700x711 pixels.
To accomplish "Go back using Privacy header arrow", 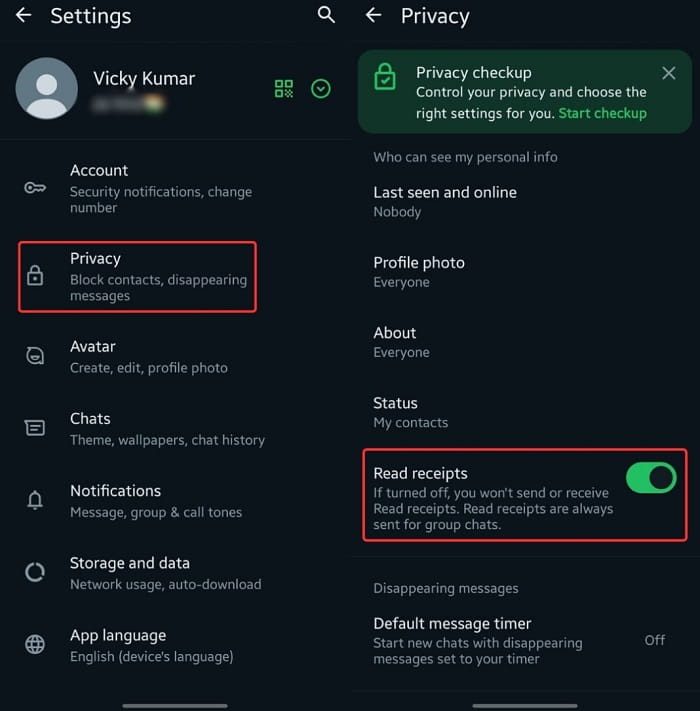I will click(x=374, y=15).
